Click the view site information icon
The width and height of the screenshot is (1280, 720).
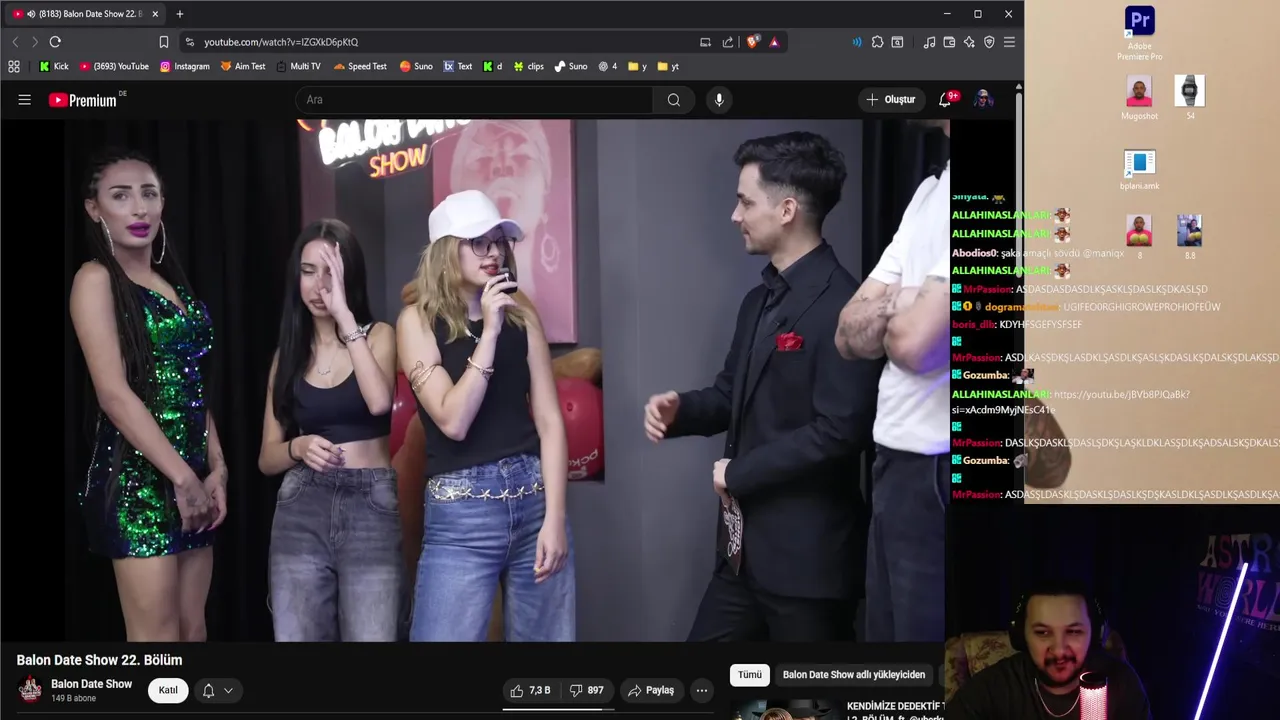[189, 42]
